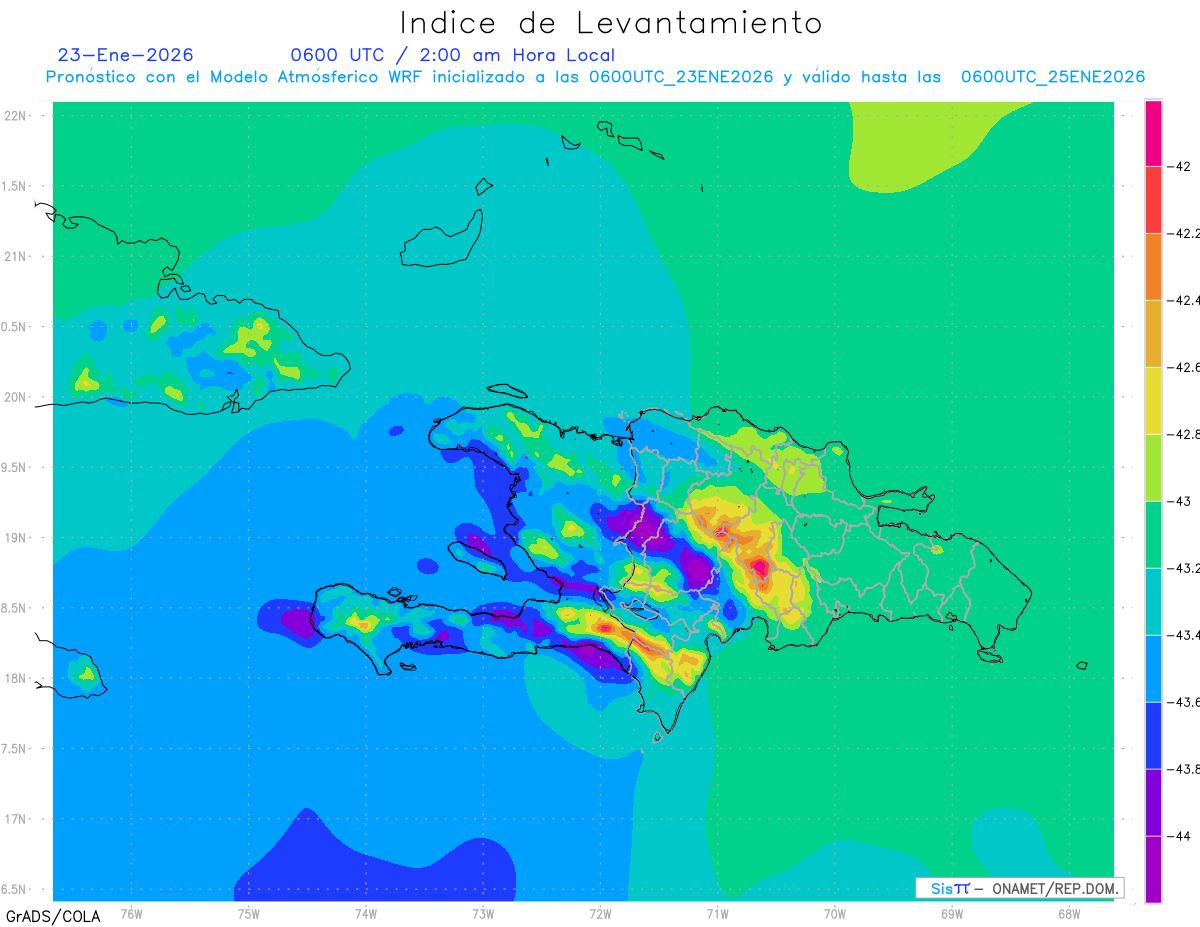1200x927 pixels.
Task: Click the '74W' longitude label
Action: (365, 914)
